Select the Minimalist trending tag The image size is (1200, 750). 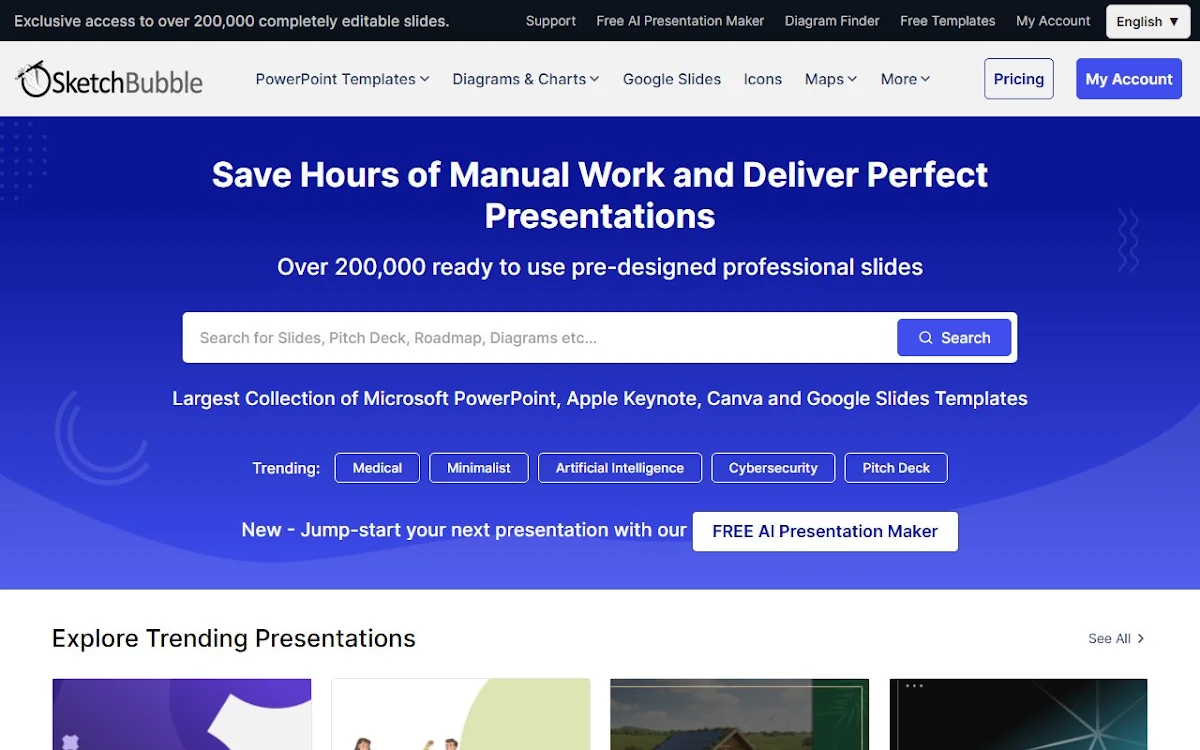pos(479,468)
